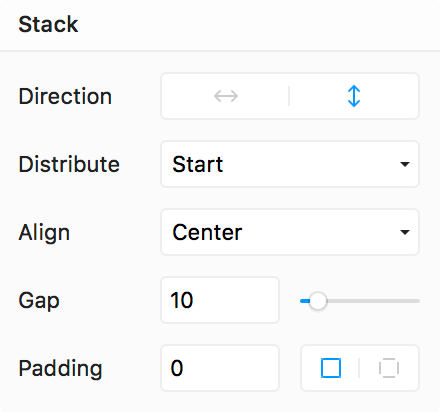Open the Align dropdown showing Center
The height and width of the screenshot is (412, 440).
290,232
